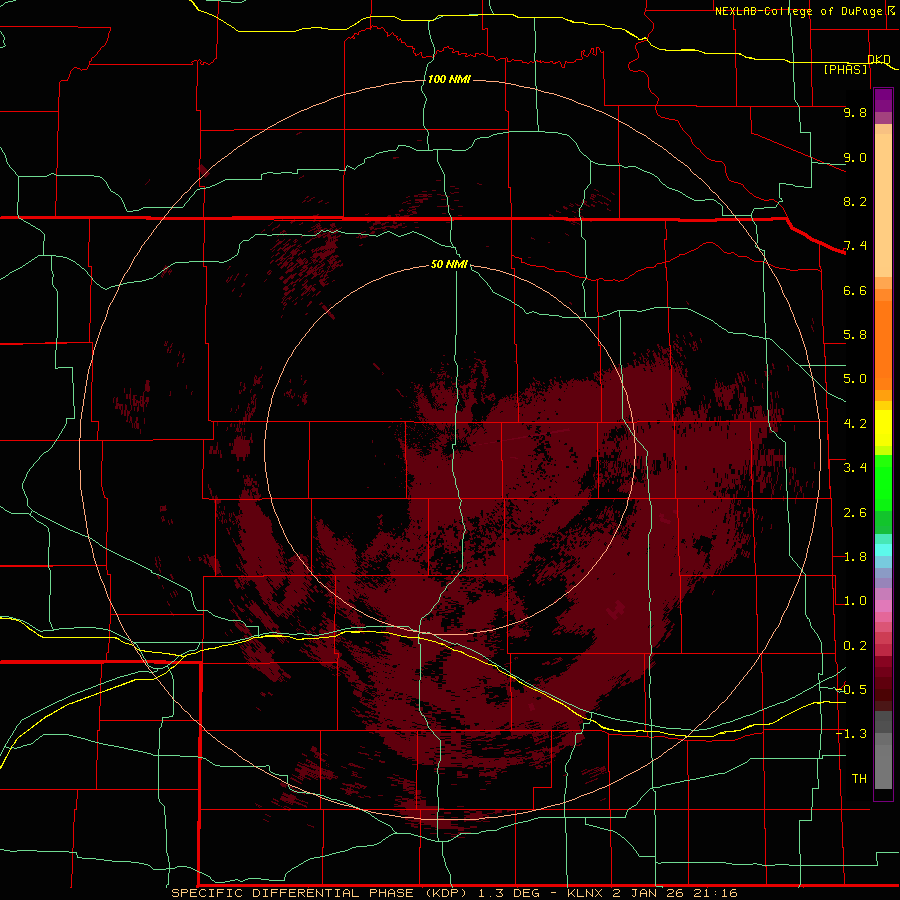
Task: Click the 9.8 scale value
Action: (x=855, y=113)
